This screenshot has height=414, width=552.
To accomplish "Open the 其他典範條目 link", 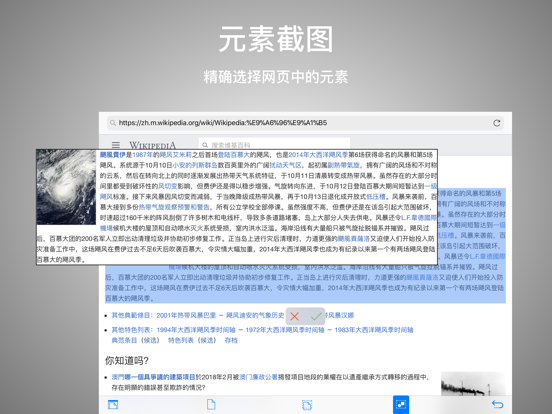I will coord(132,315).
